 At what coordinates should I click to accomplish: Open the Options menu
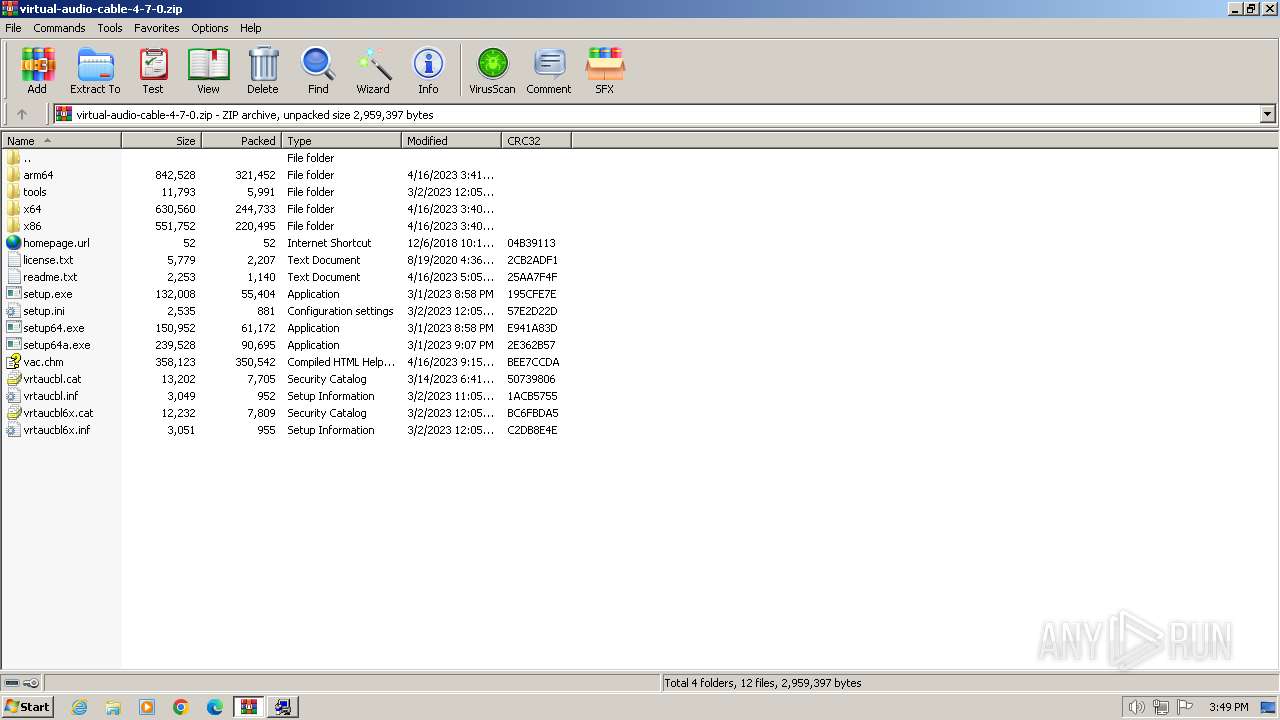tap(210, 28)
